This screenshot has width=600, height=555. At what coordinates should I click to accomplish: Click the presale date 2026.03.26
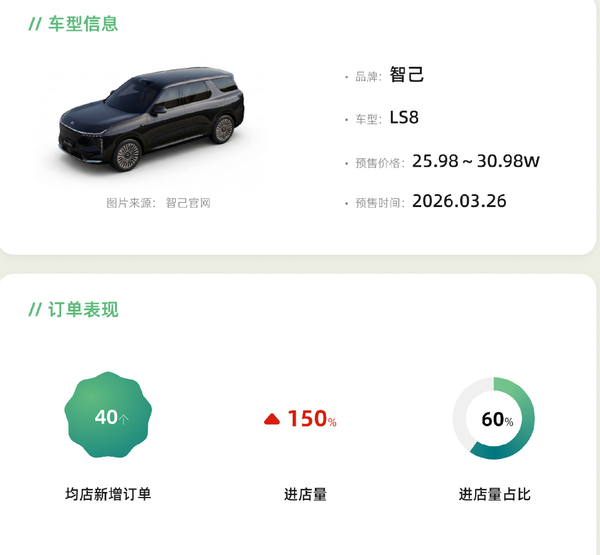pos(459,201)
